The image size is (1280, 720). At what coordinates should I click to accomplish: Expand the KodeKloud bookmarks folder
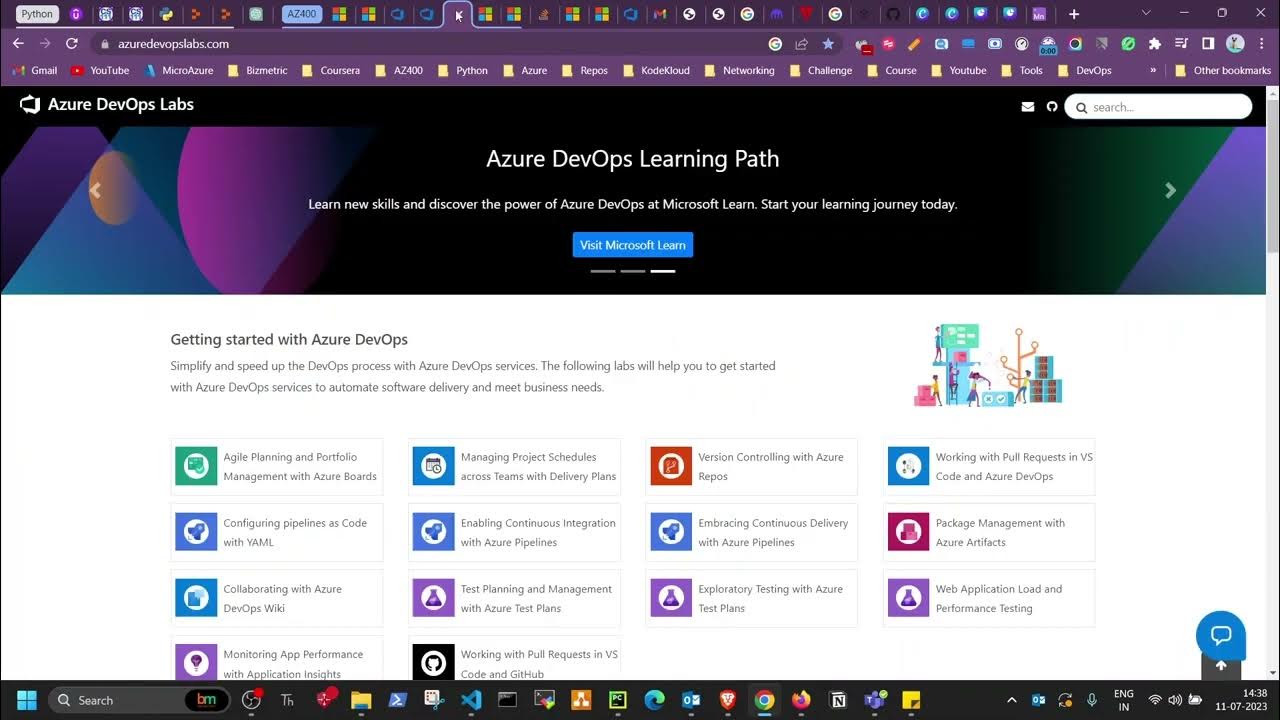pos(656,70)
